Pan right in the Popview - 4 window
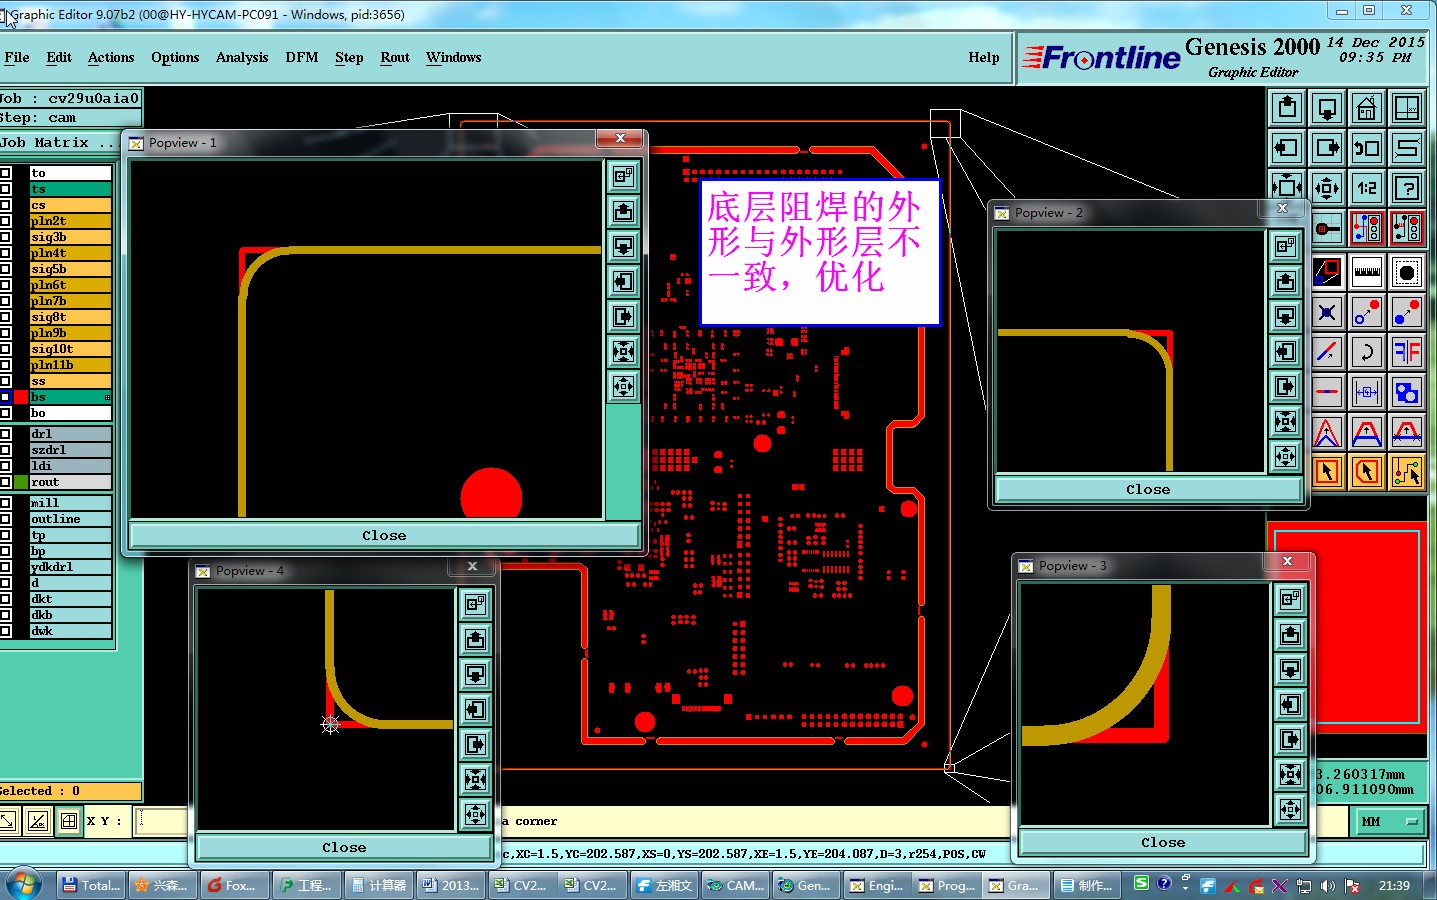This screenshot has width=1437, height=900. point(476,744)
